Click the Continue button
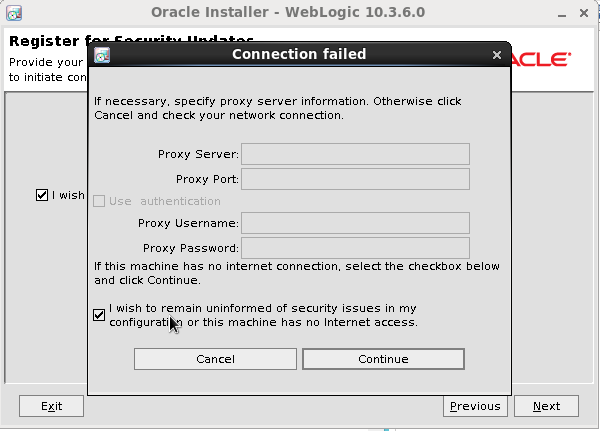Screen dimensions: 600x431 (x=383, y=359)
